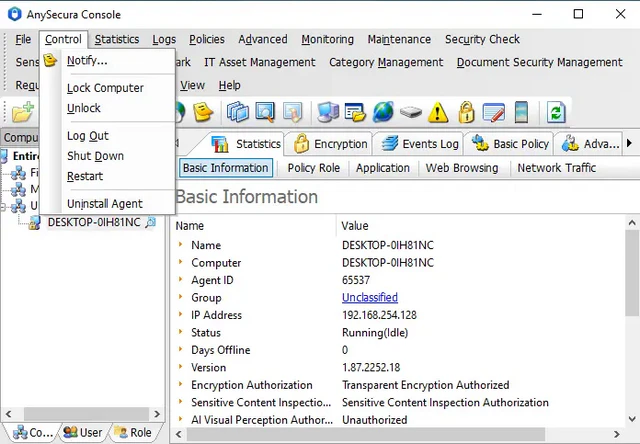Click the remote control hand pointer icon
This screenshot has width=640, height=444.
pyautogui.click(x=292, y=112)
